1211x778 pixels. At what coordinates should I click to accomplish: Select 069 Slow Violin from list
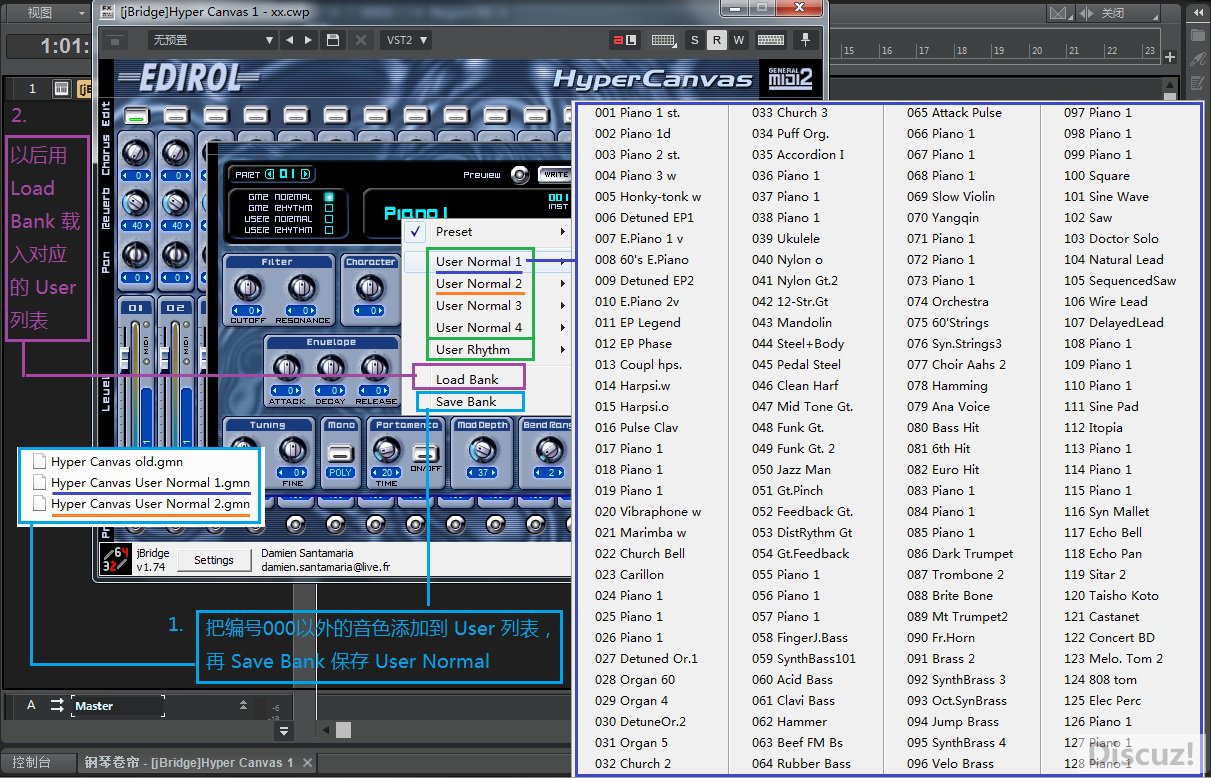click(951, 197)
